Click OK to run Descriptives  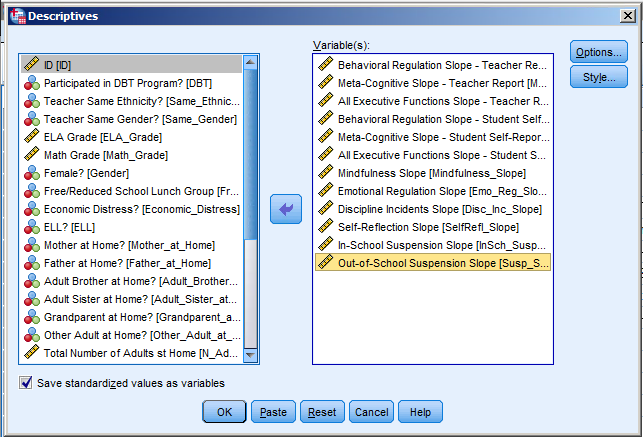click(224, 412)
